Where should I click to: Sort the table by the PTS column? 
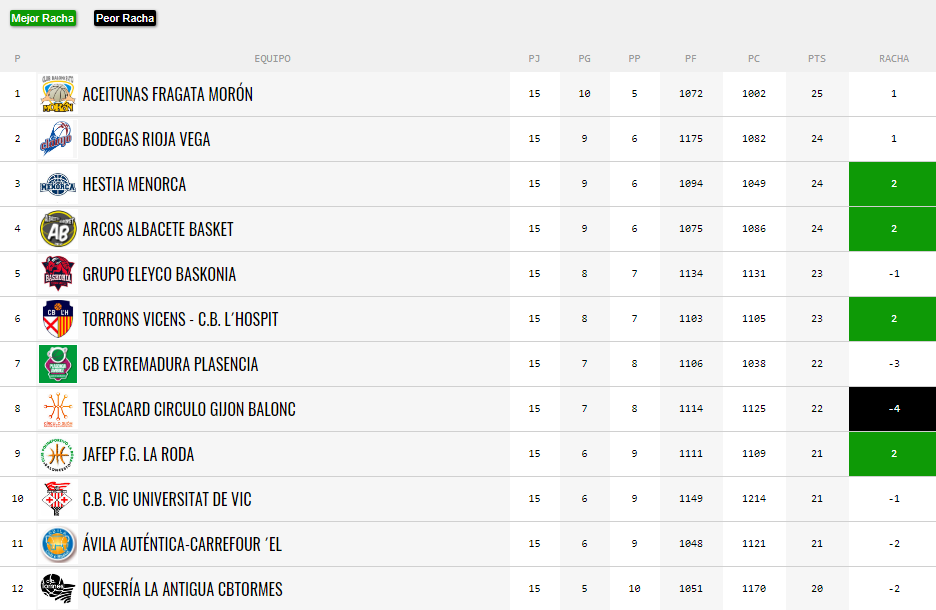(x=817, y=58)
